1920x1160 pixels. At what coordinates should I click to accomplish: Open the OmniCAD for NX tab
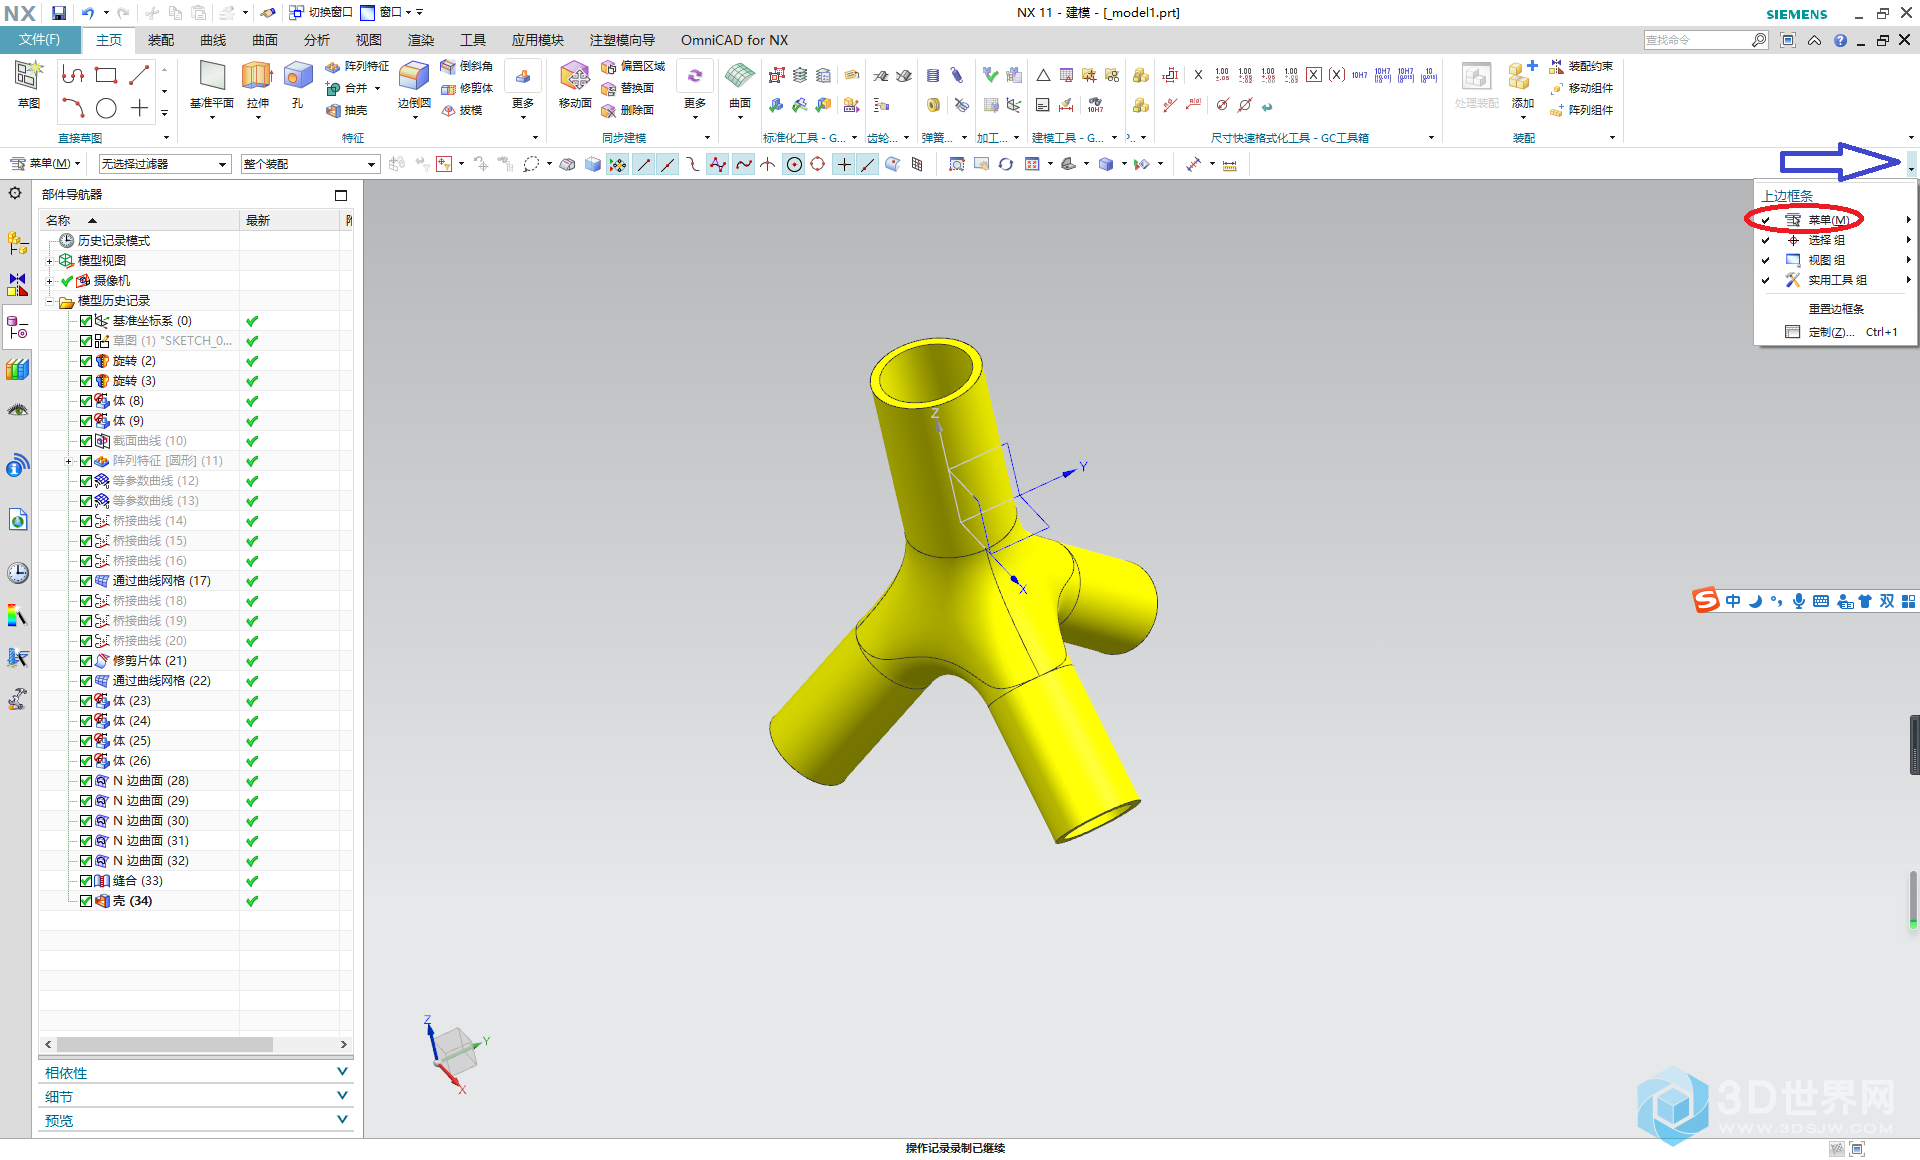point(734,40)
